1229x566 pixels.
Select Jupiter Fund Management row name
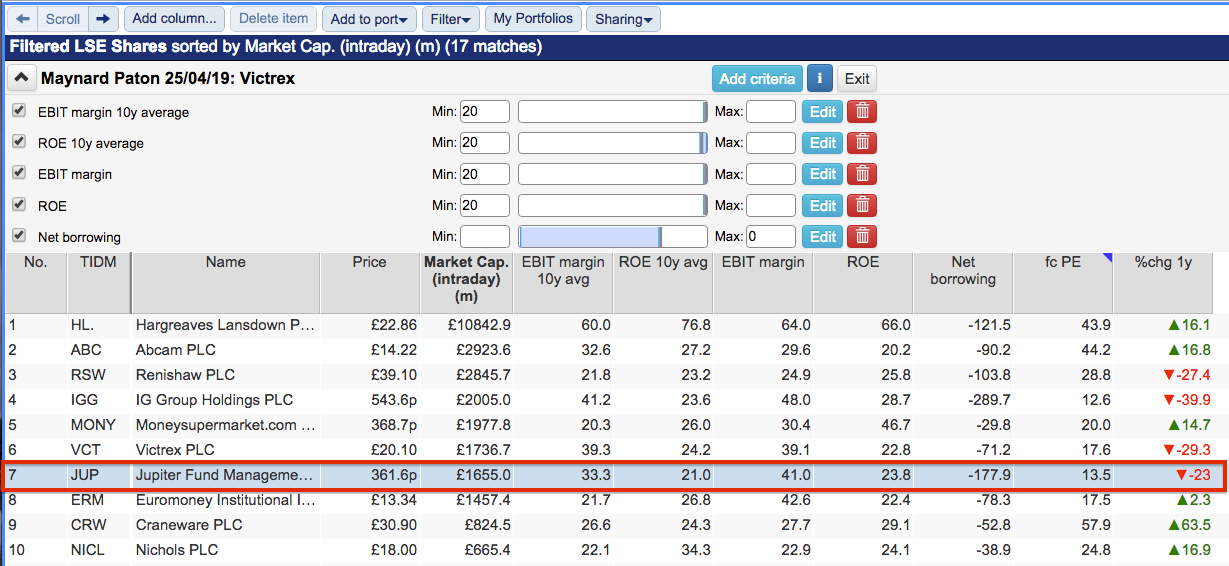point(225,475)
